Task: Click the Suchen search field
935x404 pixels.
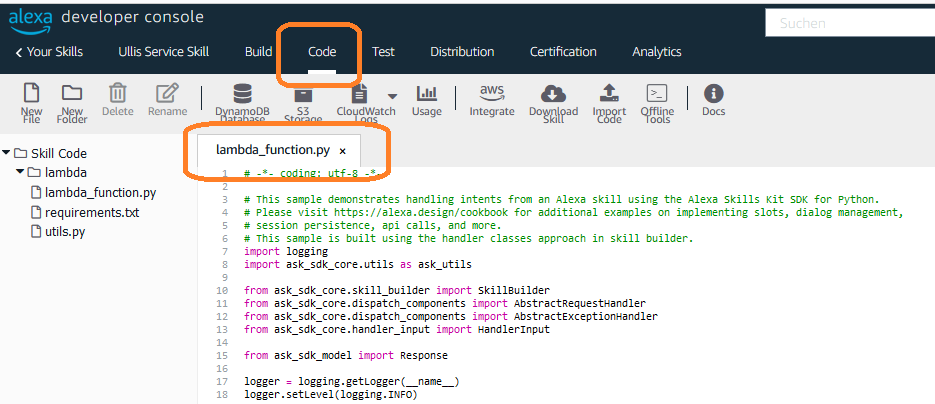Action: tap(850, 23)
